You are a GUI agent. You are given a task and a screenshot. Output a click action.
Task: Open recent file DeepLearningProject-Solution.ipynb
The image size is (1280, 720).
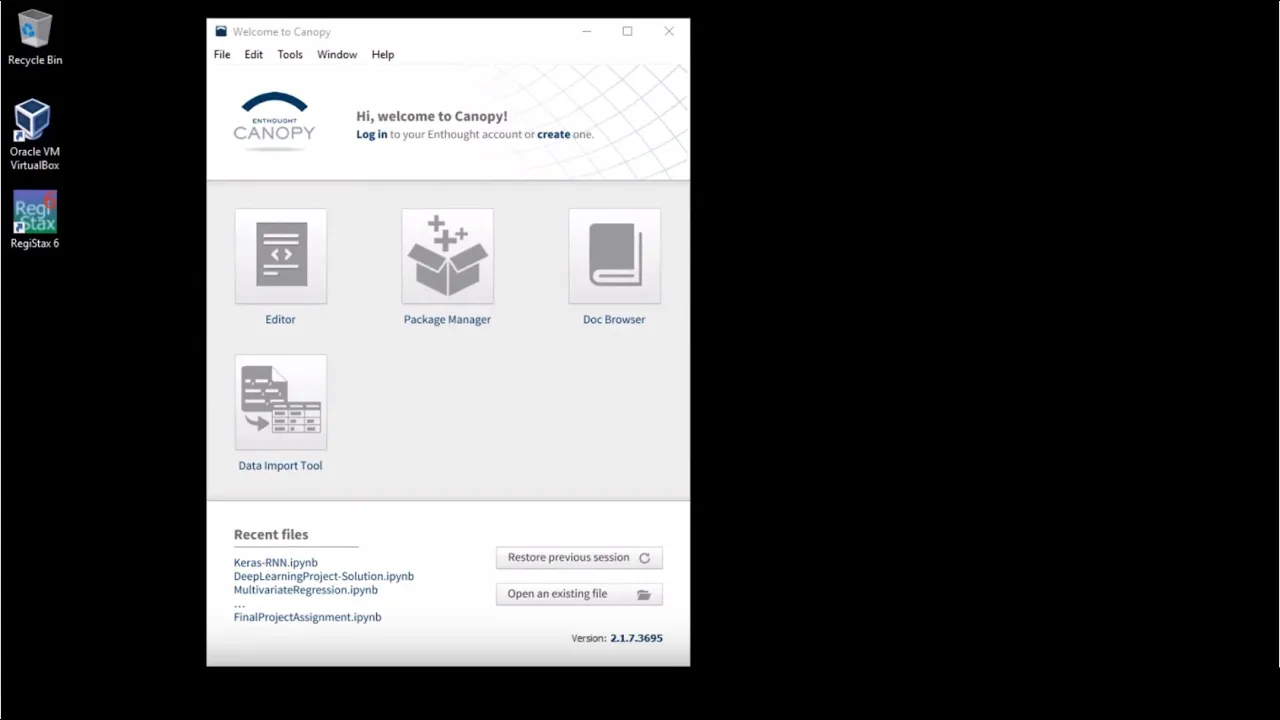[324, 576]
